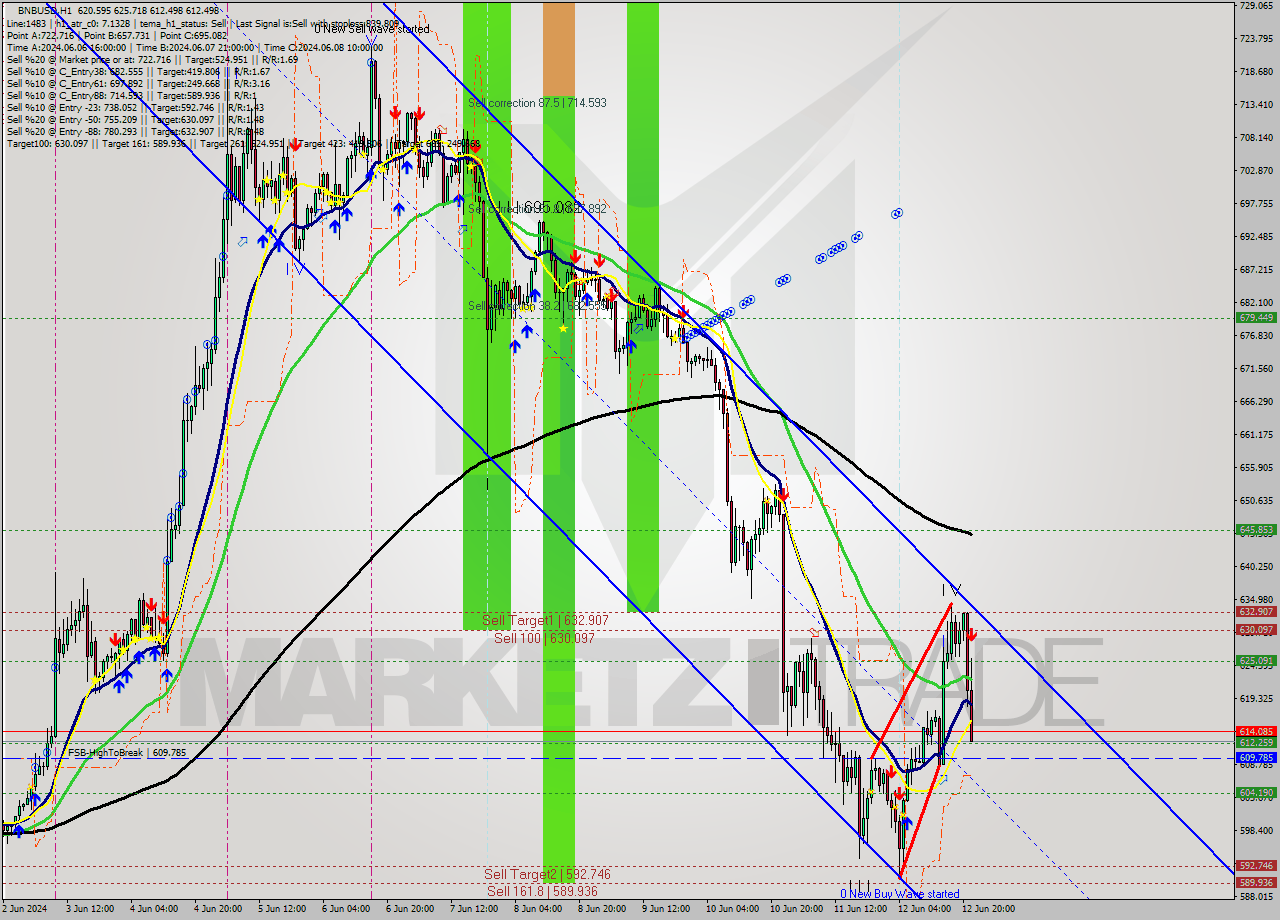Click the '11 Jun 12:00' time axis label
Screen dimensions: 1280x920
point(860,910)
